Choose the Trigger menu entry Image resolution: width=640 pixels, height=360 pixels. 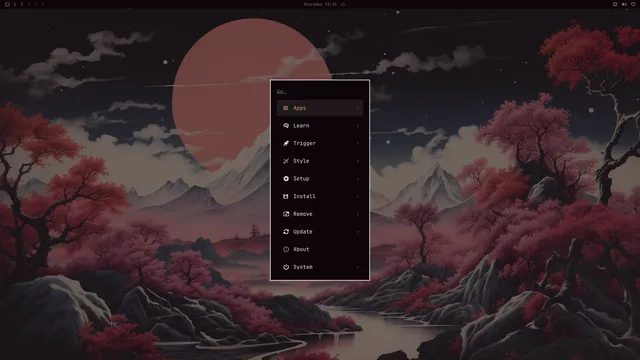click(320, 143)
